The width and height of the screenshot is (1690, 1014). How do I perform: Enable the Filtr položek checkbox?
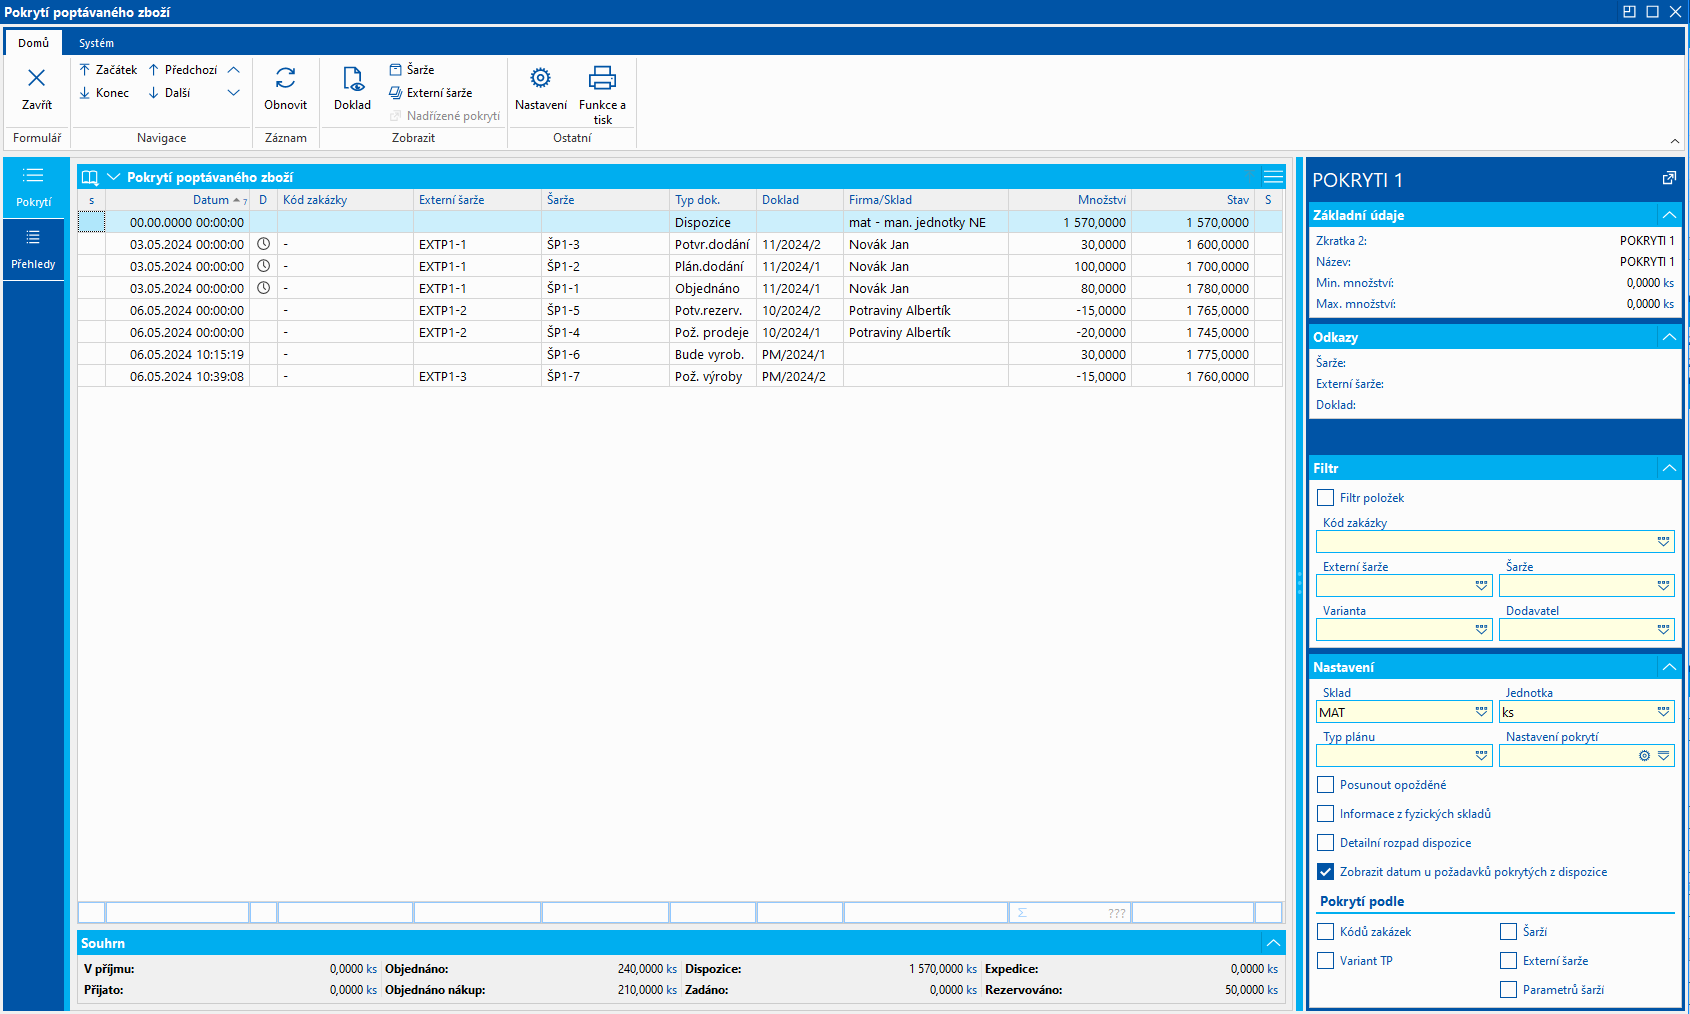(1326, 498)
